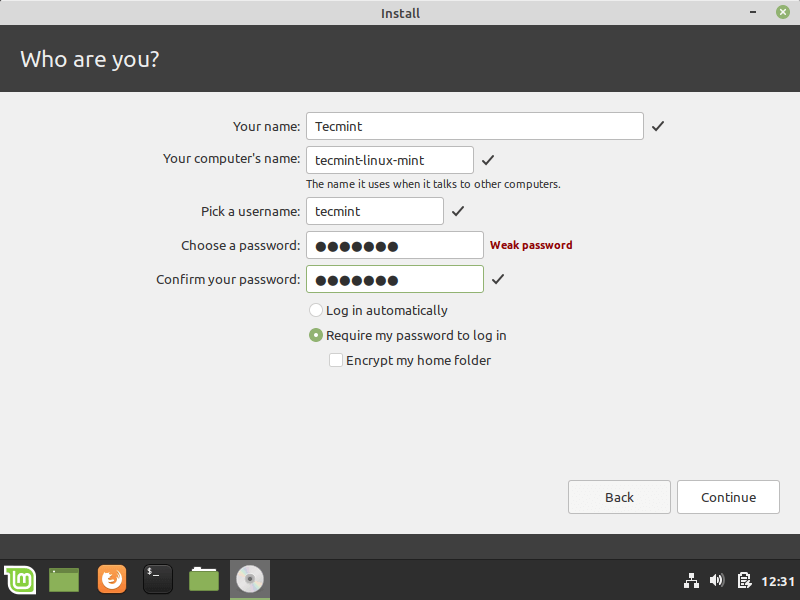
Task: Click inside the Your name field
Action: pyautogui.click(x=474, y=126)
